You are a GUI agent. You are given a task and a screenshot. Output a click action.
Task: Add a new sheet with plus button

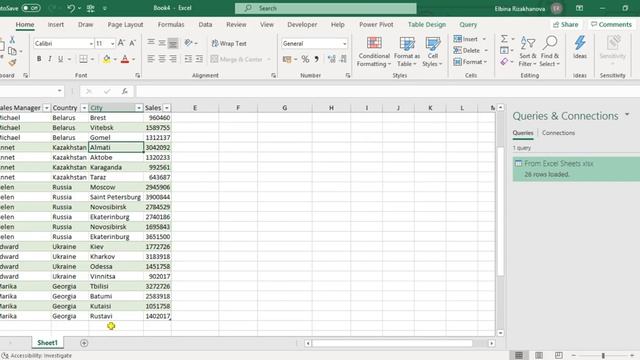[84, 343]
